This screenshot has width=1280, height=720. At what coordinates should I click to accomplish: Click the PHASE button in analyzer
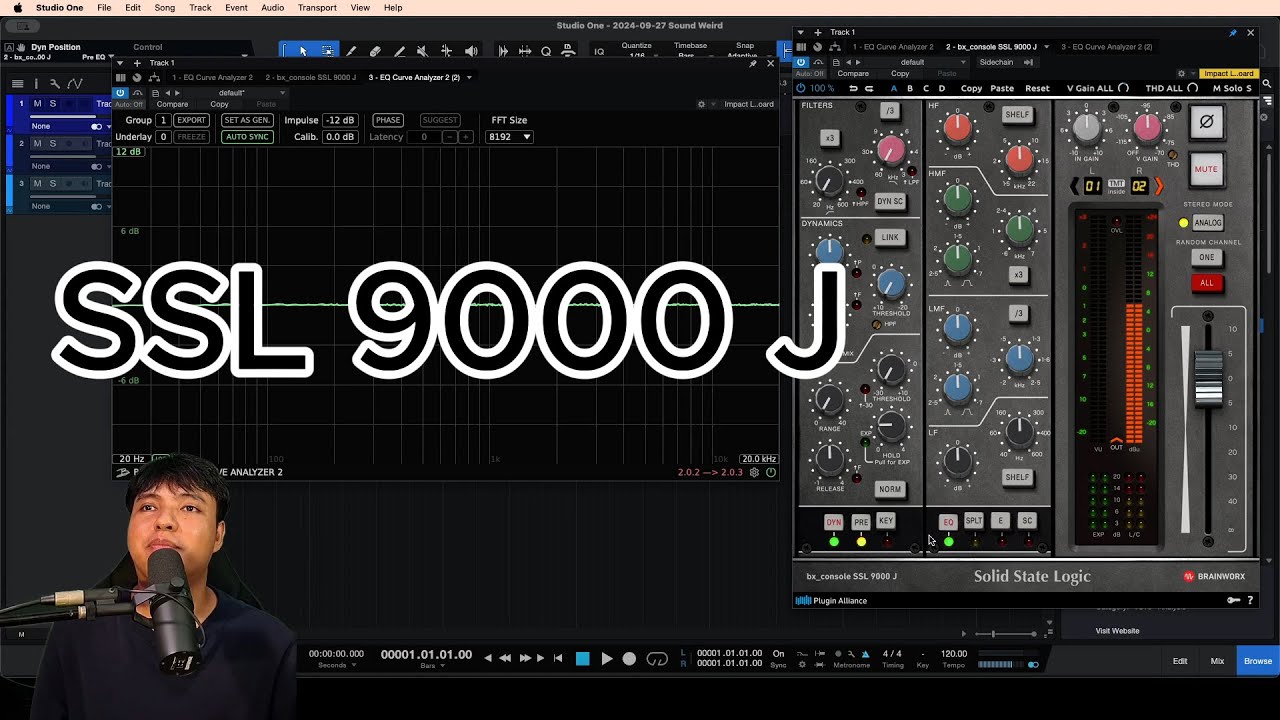click(x=388, y=120)
